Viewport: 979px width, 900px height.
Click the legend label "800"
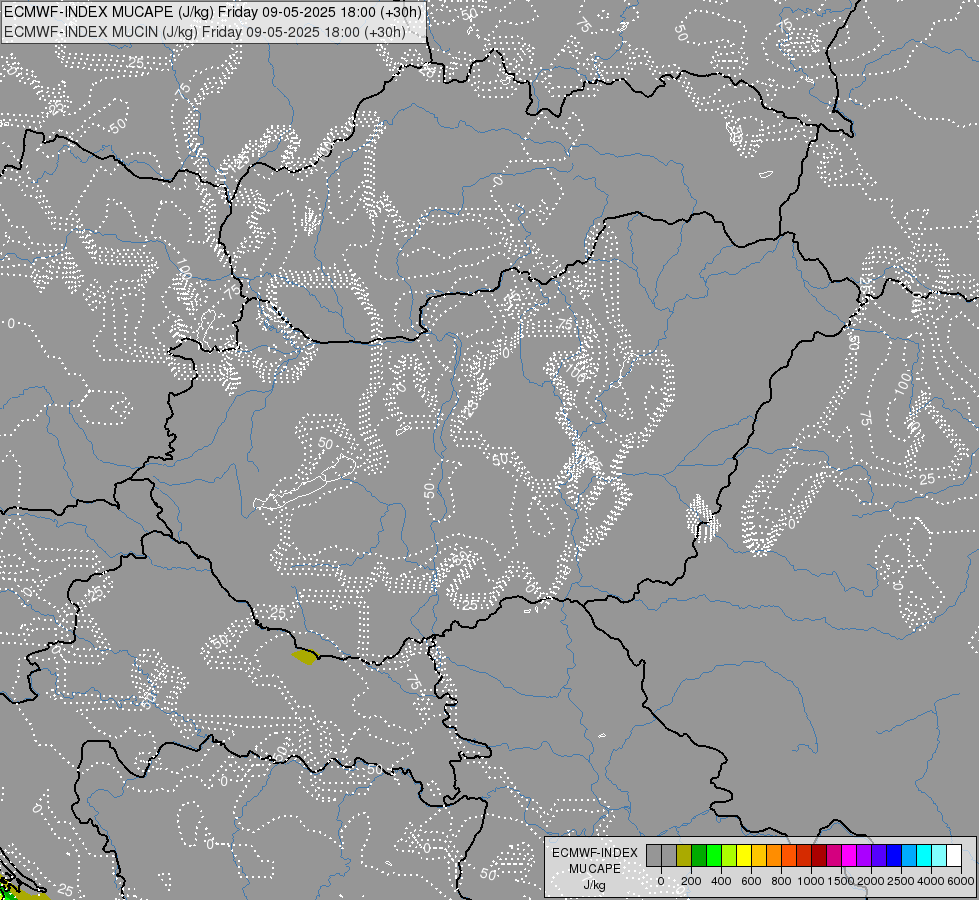pyautogui.click(x=781, y=881)
